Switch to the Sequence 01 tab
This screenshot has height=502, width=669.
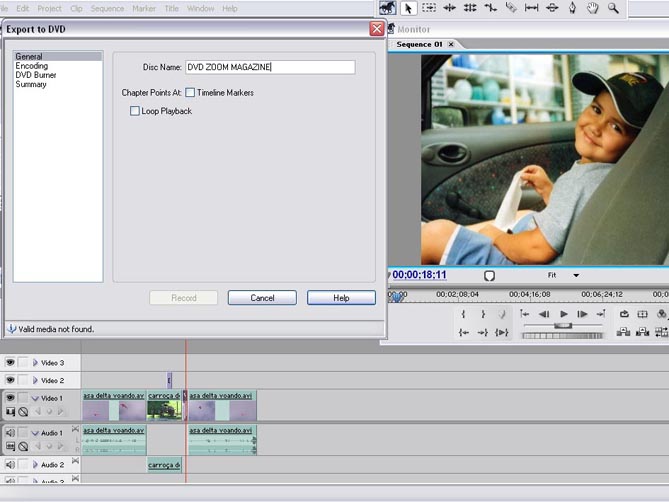[x=420, y=44]
